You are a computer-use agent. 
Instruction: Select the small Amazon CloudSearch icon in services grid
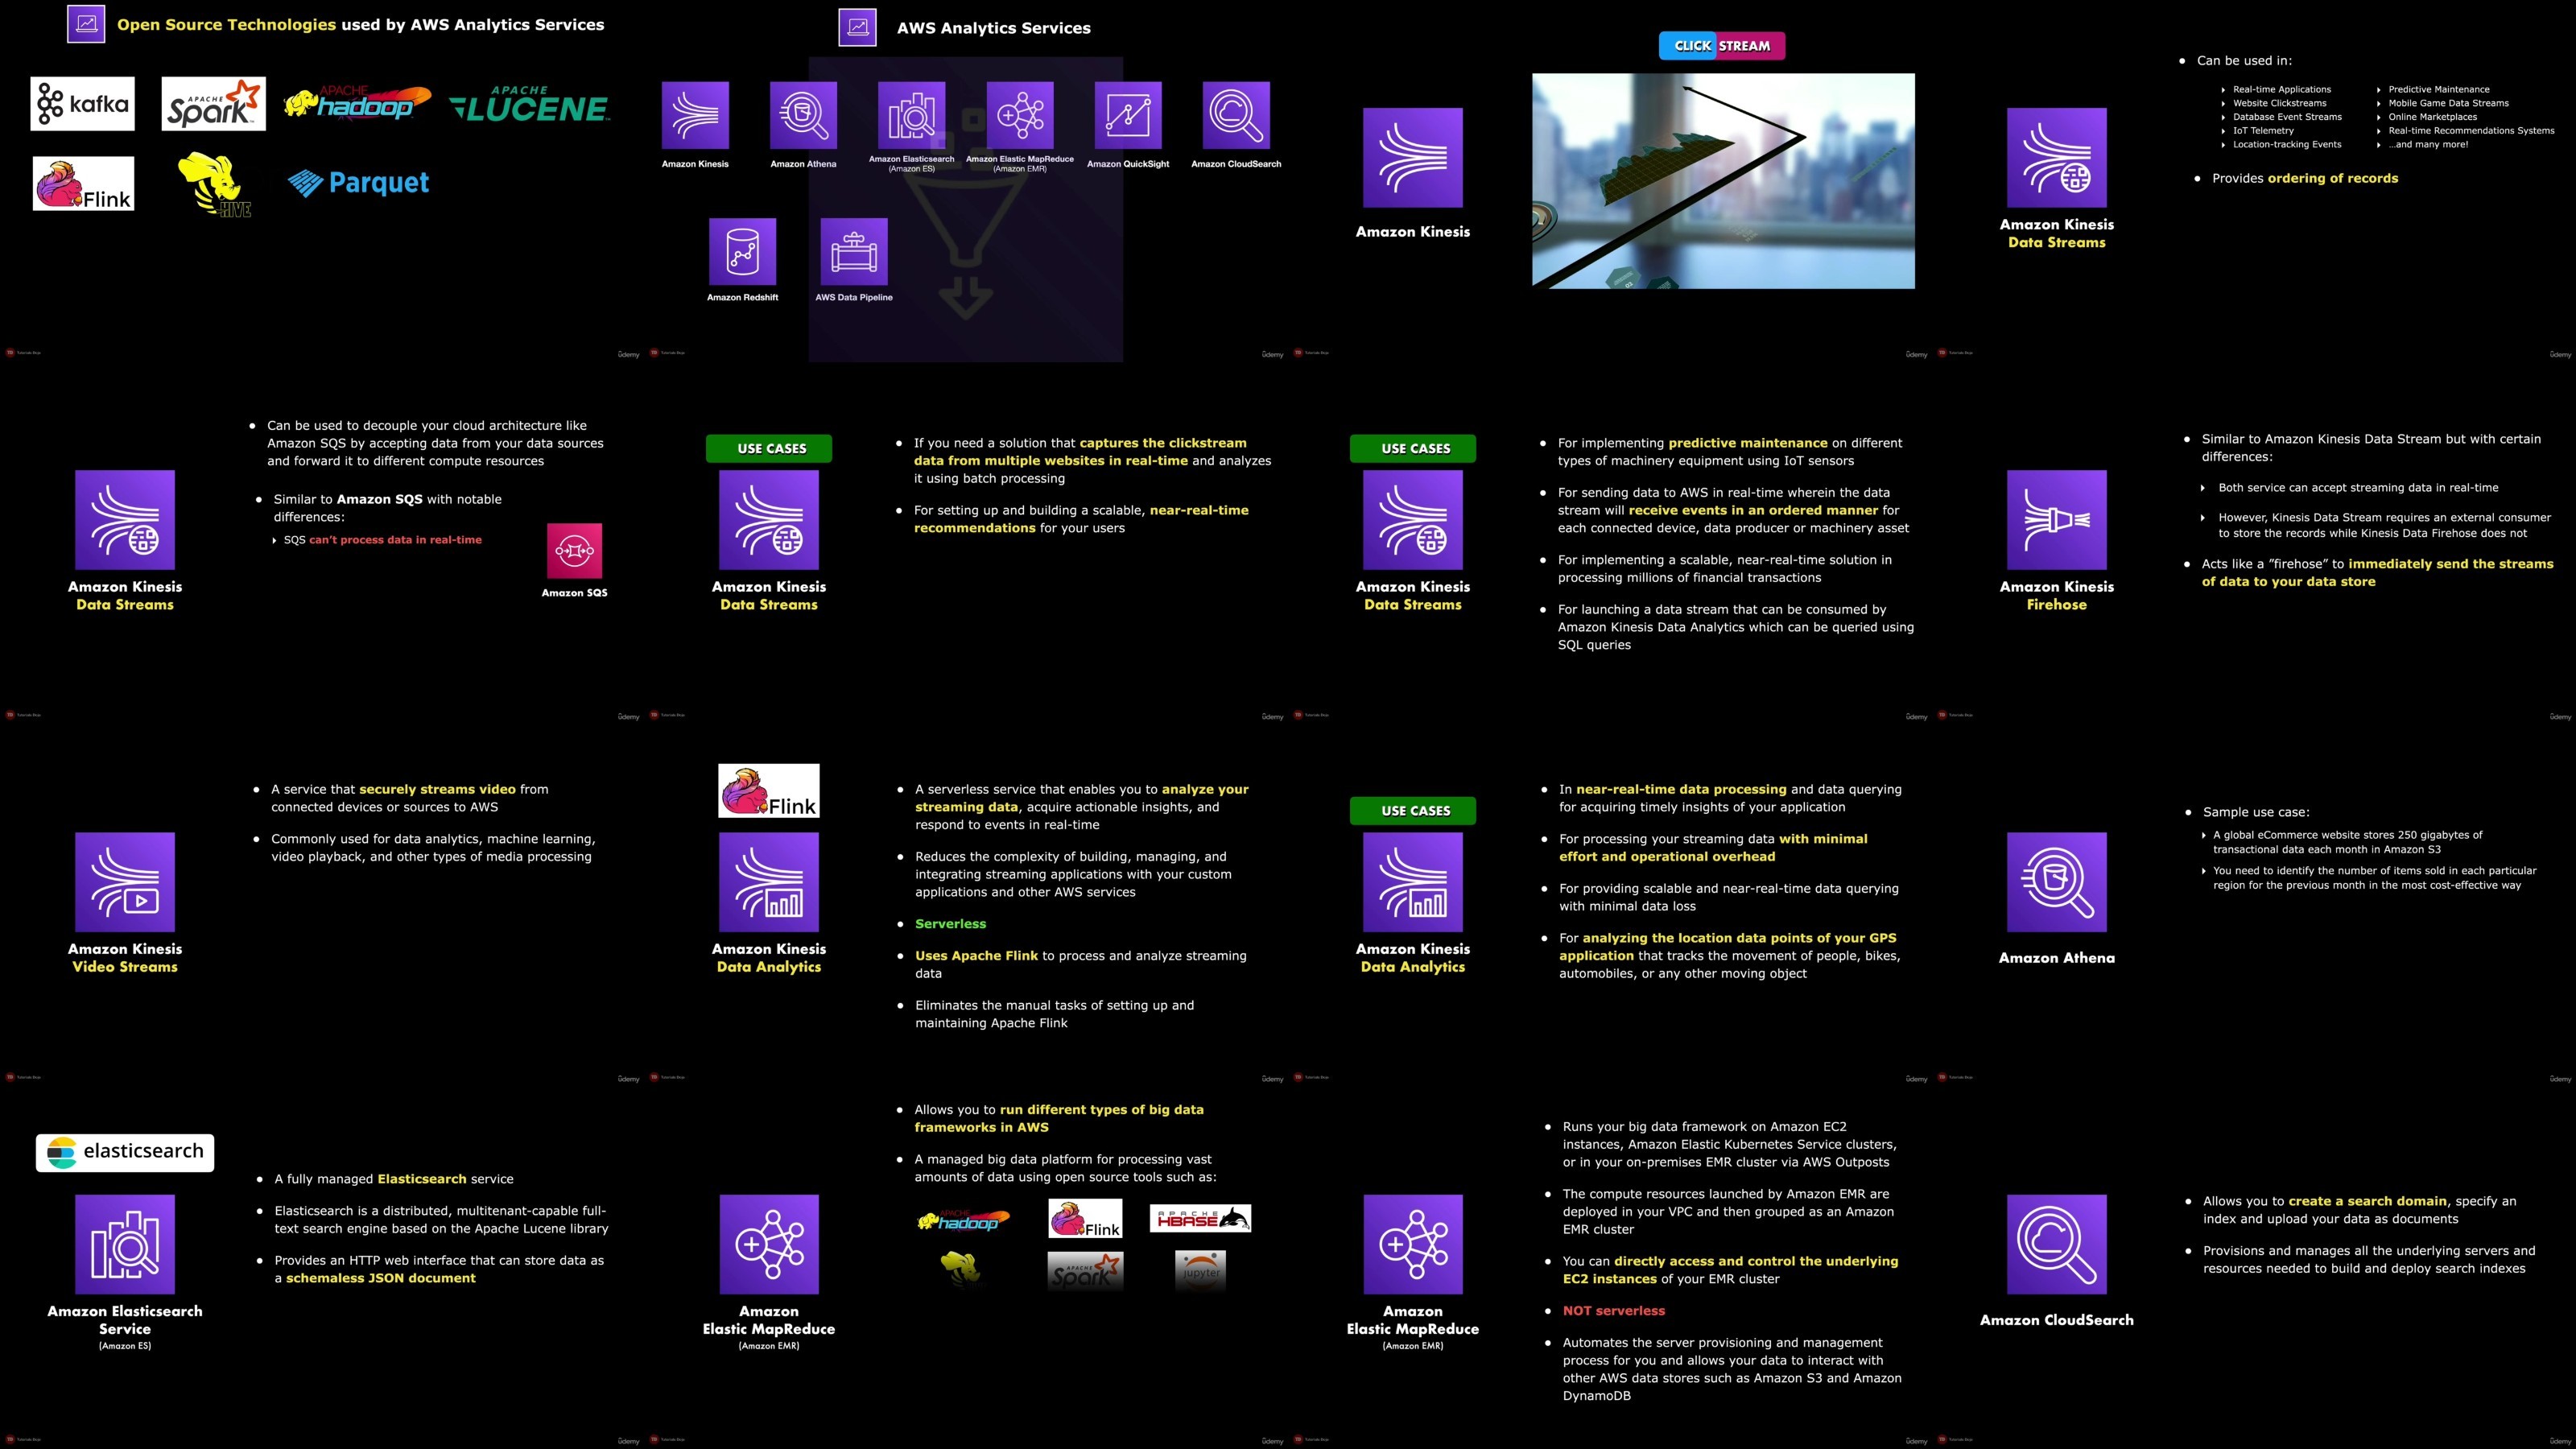(x=1236, y=115)
